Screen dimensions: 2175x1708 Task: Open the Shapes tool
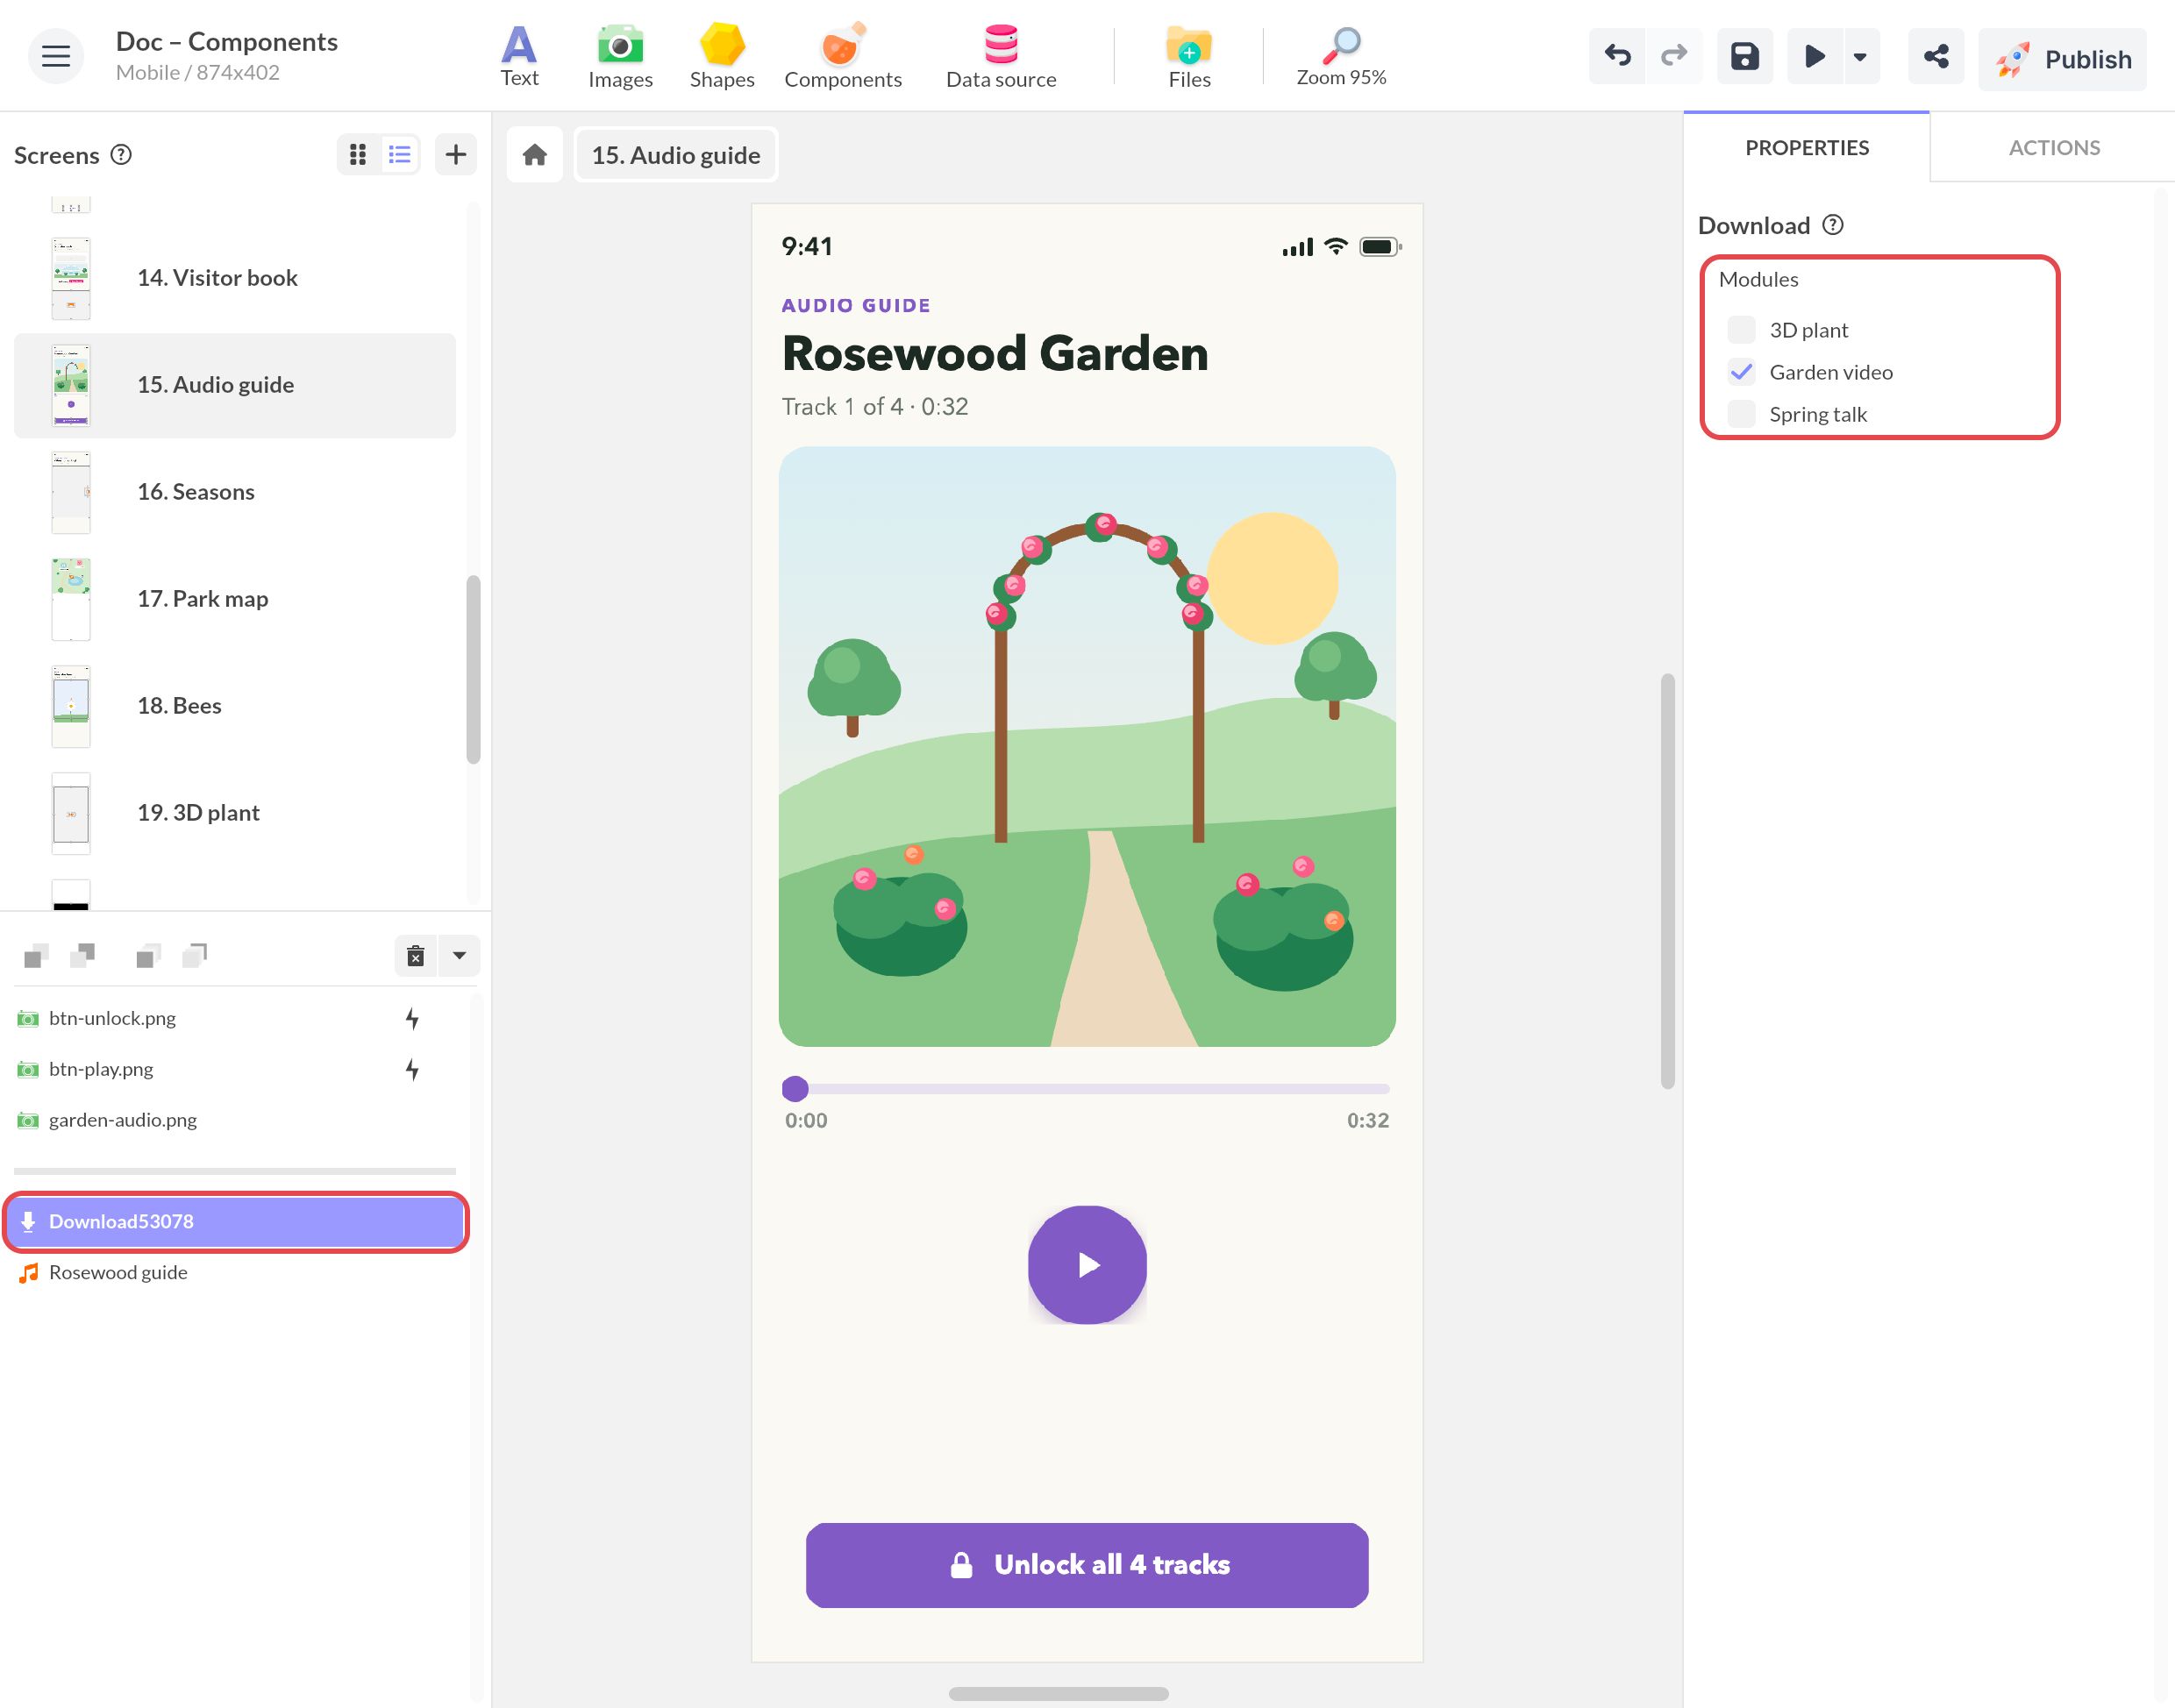[721, 56]
